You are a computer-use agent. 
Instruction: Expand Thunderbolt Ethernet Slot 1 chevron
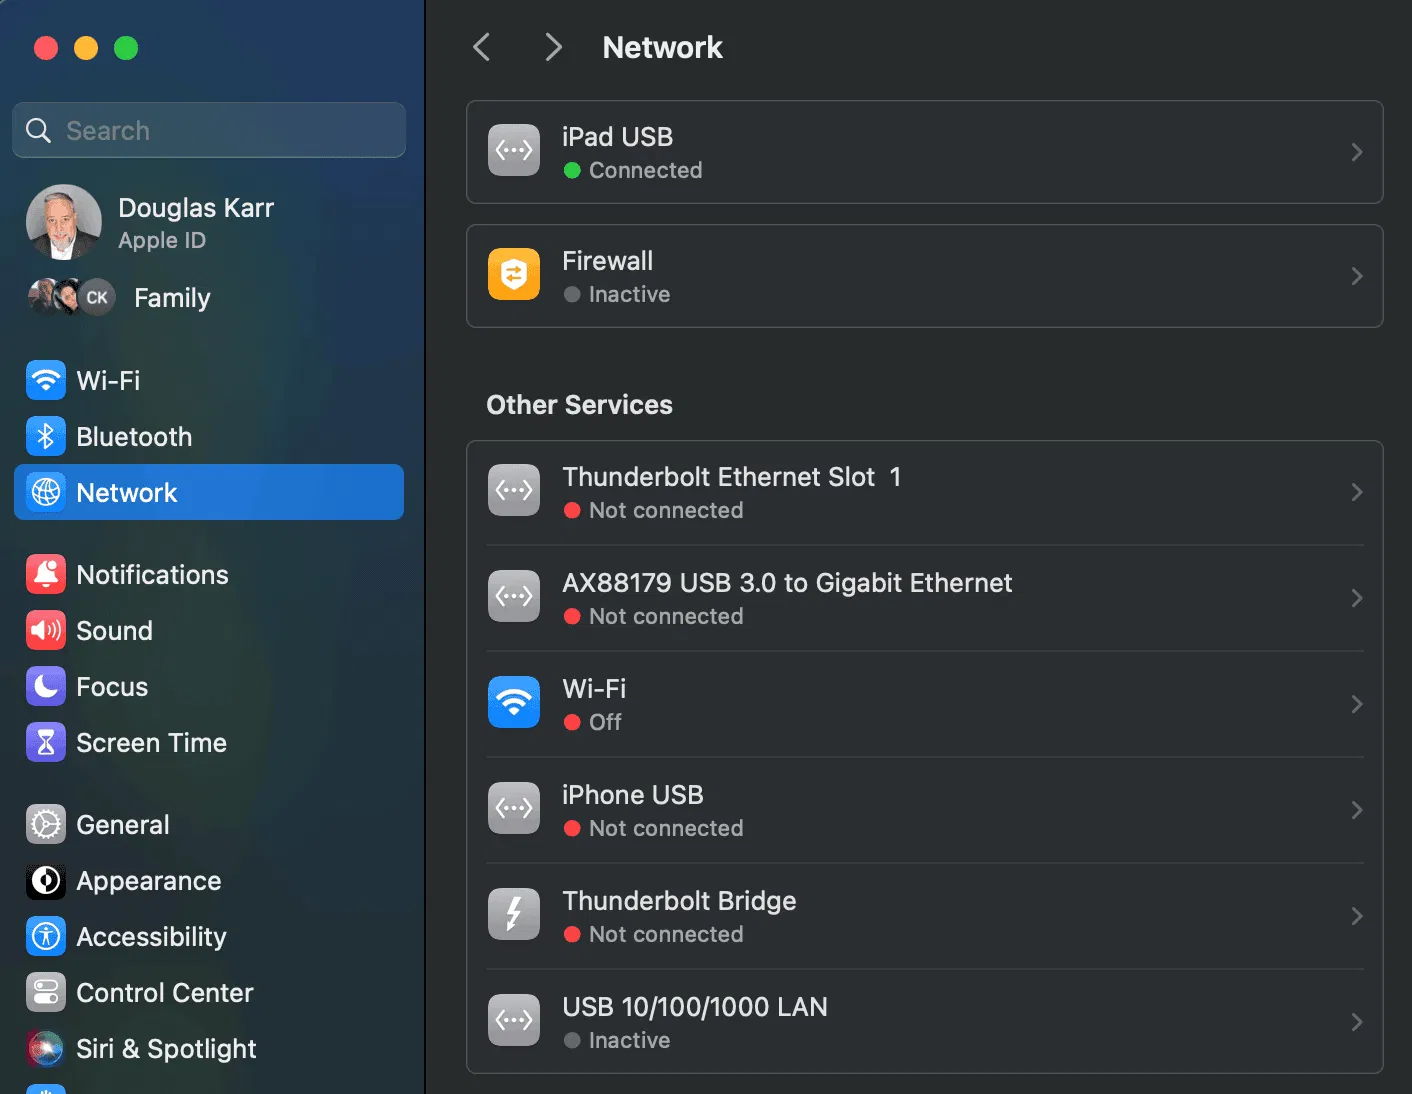[1356, 492]
